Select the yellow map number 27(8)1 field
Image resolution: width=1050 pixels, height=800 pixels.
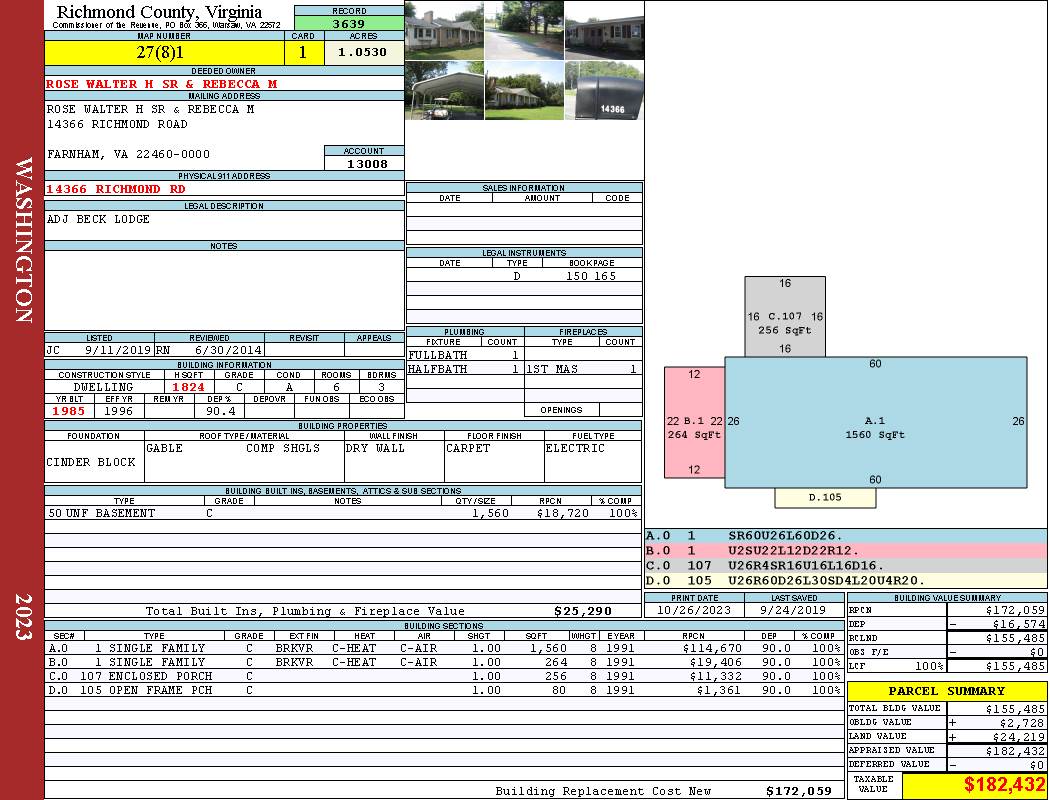pos(164,52)
